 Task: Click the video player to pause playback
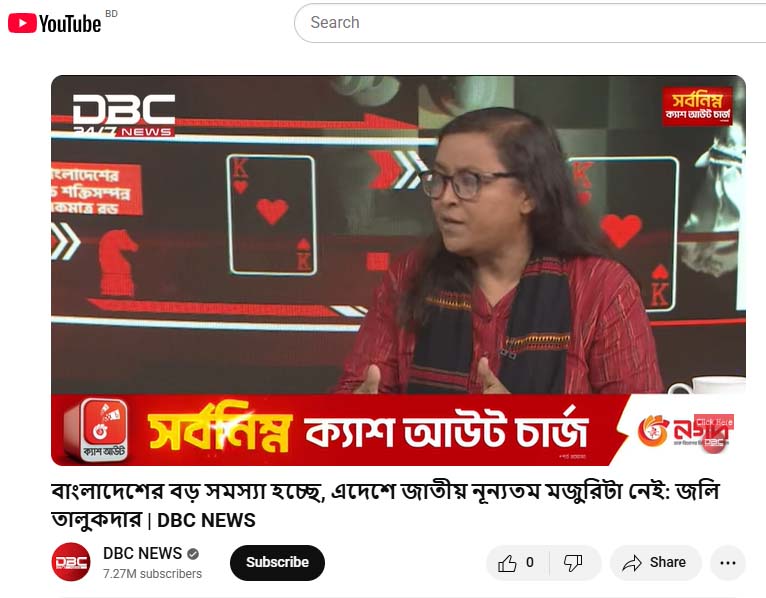pos(398,235)
